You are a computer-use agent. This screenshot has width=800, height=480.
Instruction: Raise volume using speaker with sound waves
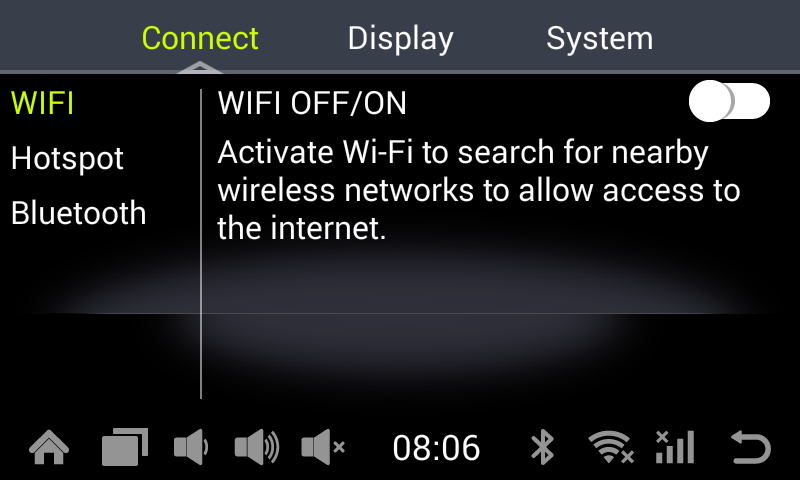click(x=257, y=447)
